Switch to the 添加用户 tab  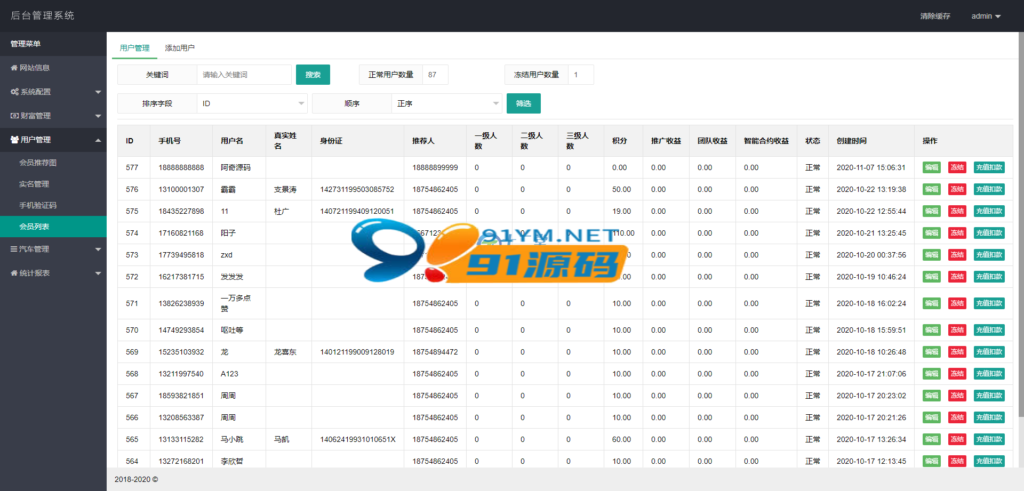coord(180,48)
